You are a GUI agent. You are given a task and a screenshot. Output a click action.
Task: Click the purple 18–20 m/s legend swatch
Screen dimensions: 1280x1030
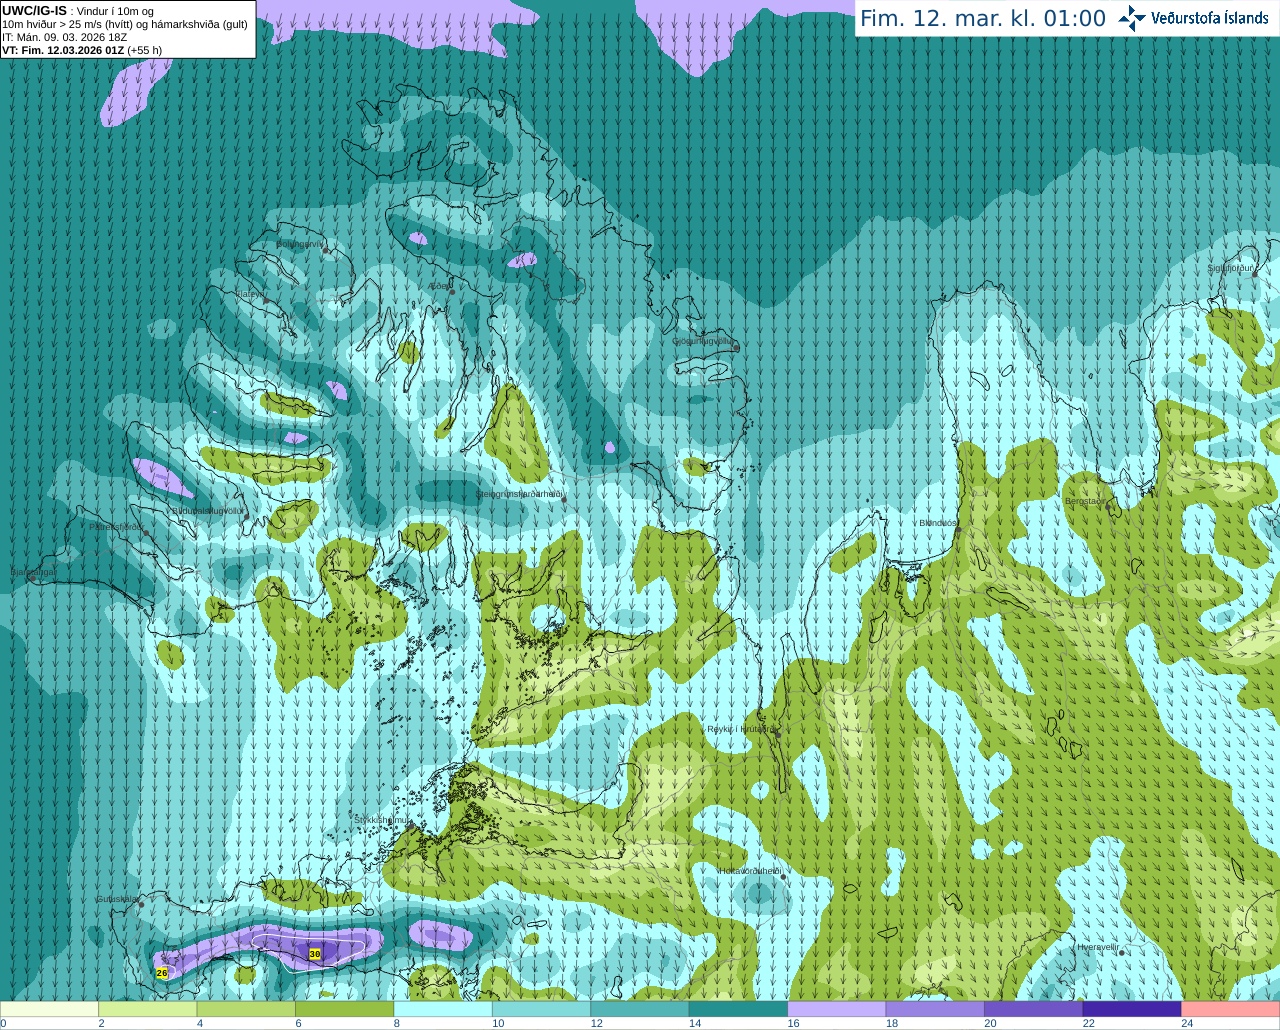click(x=935, y=1009)
